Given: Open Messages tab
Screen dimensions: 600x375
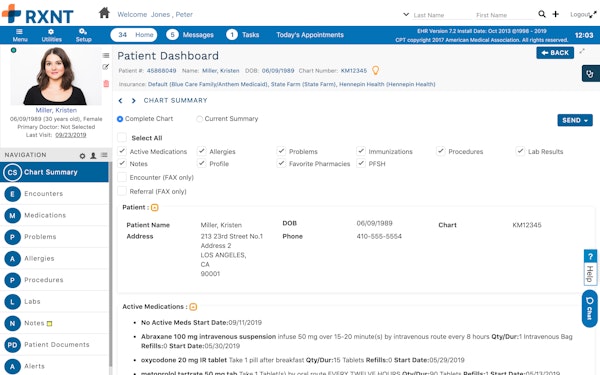Looking at the screenshot, I should (190, 35).
